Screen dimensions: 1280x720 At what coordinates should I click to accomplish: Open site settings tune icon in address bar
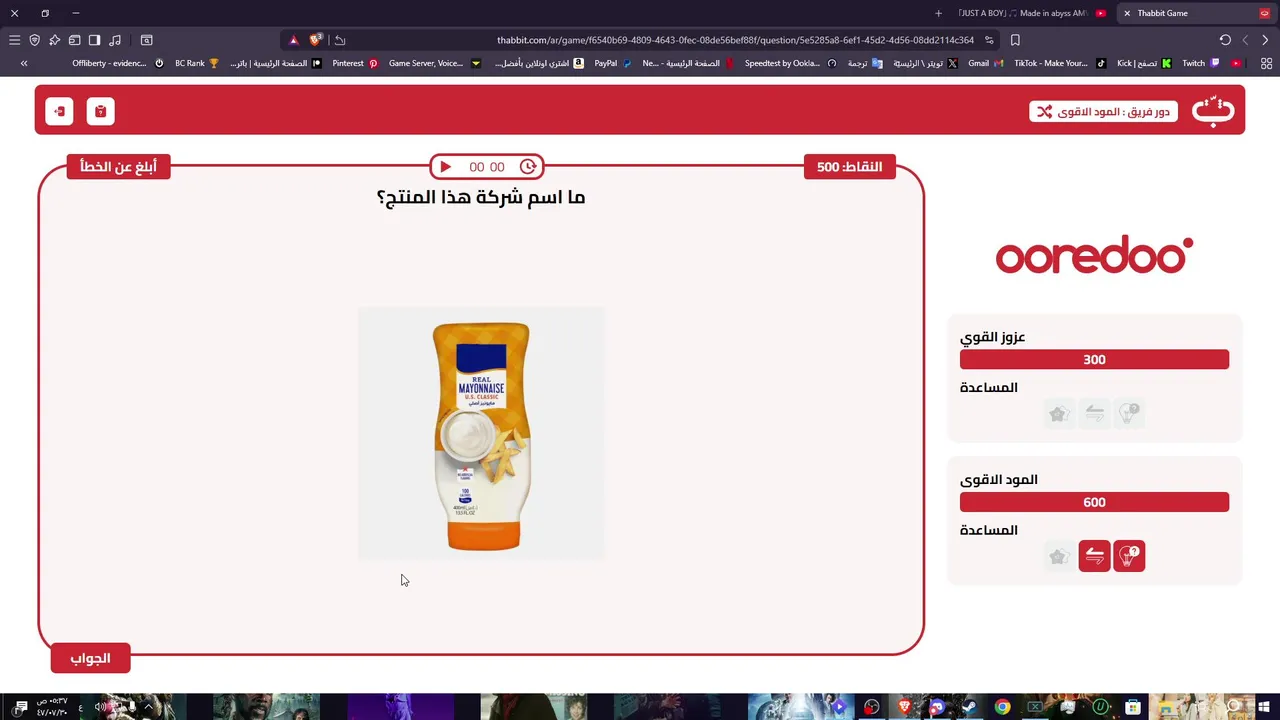[x=989, y=40]
